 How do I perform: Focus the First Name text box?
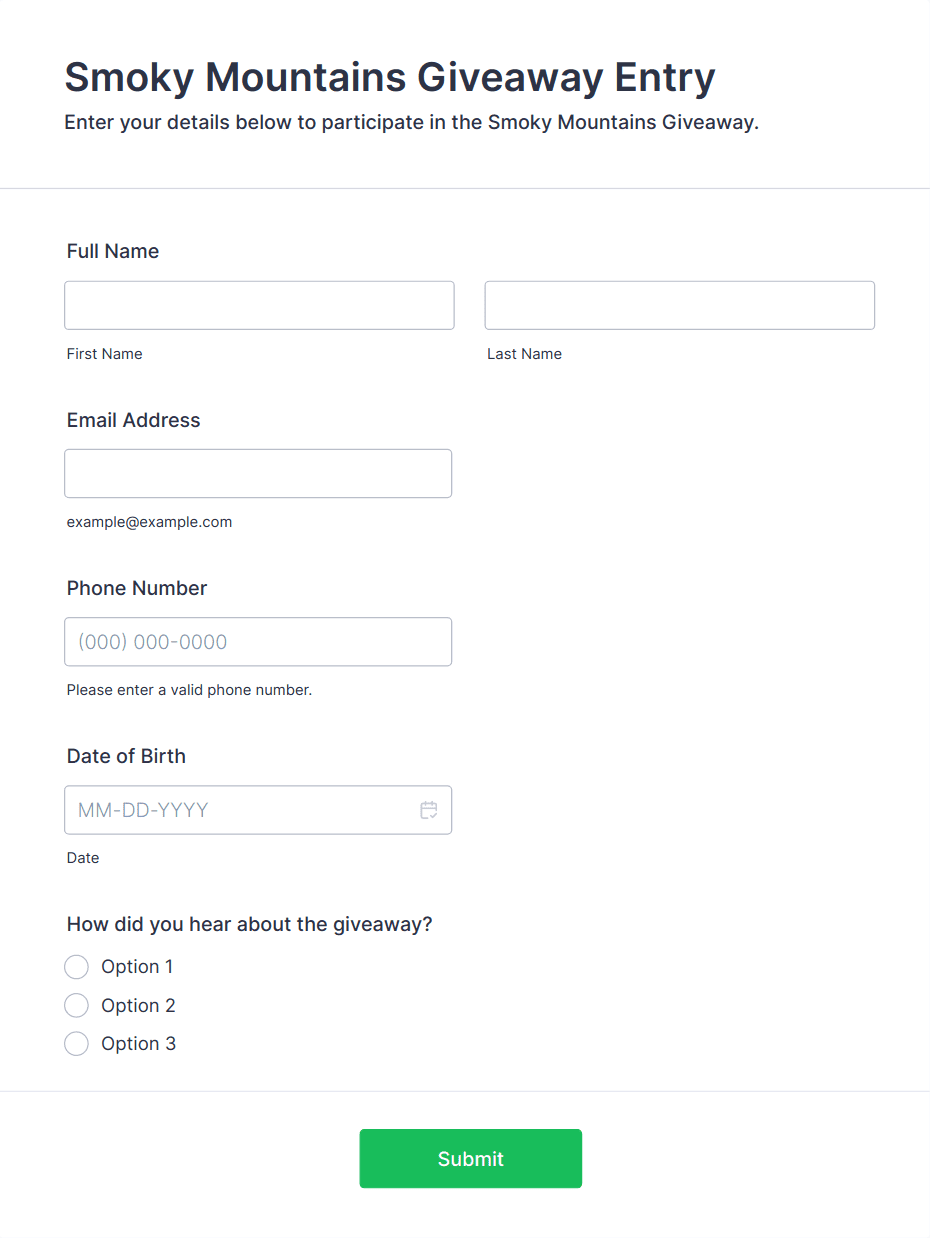pos(259,305)
